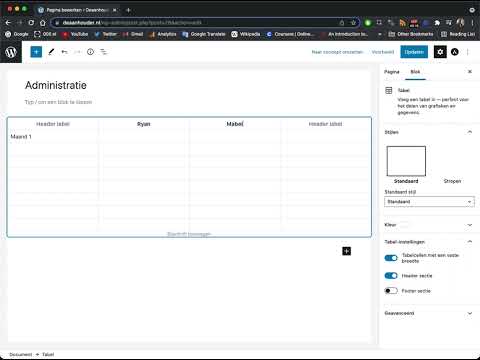This screenshot has width=480, height=360.
Task: Open the Twitter bookmark
Action: tap(106, 34)
